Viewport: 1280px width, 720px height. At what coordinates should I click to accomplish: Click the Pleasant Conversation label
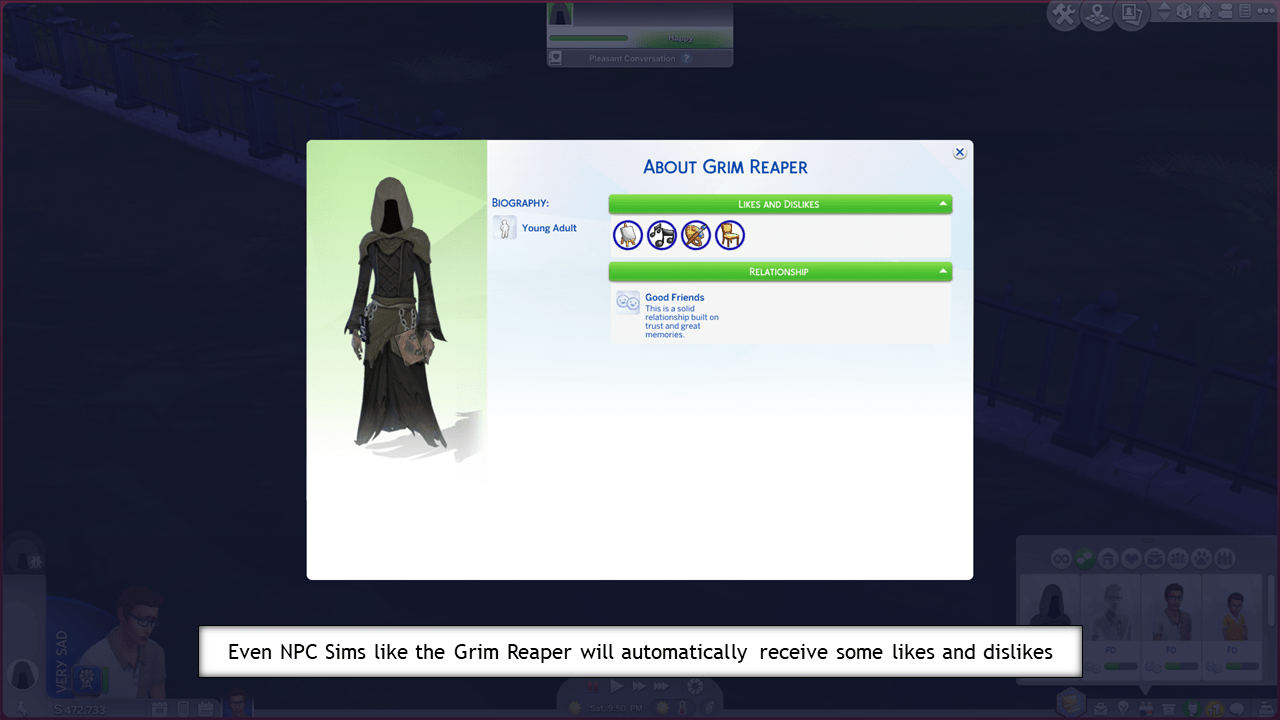point(631,59)
